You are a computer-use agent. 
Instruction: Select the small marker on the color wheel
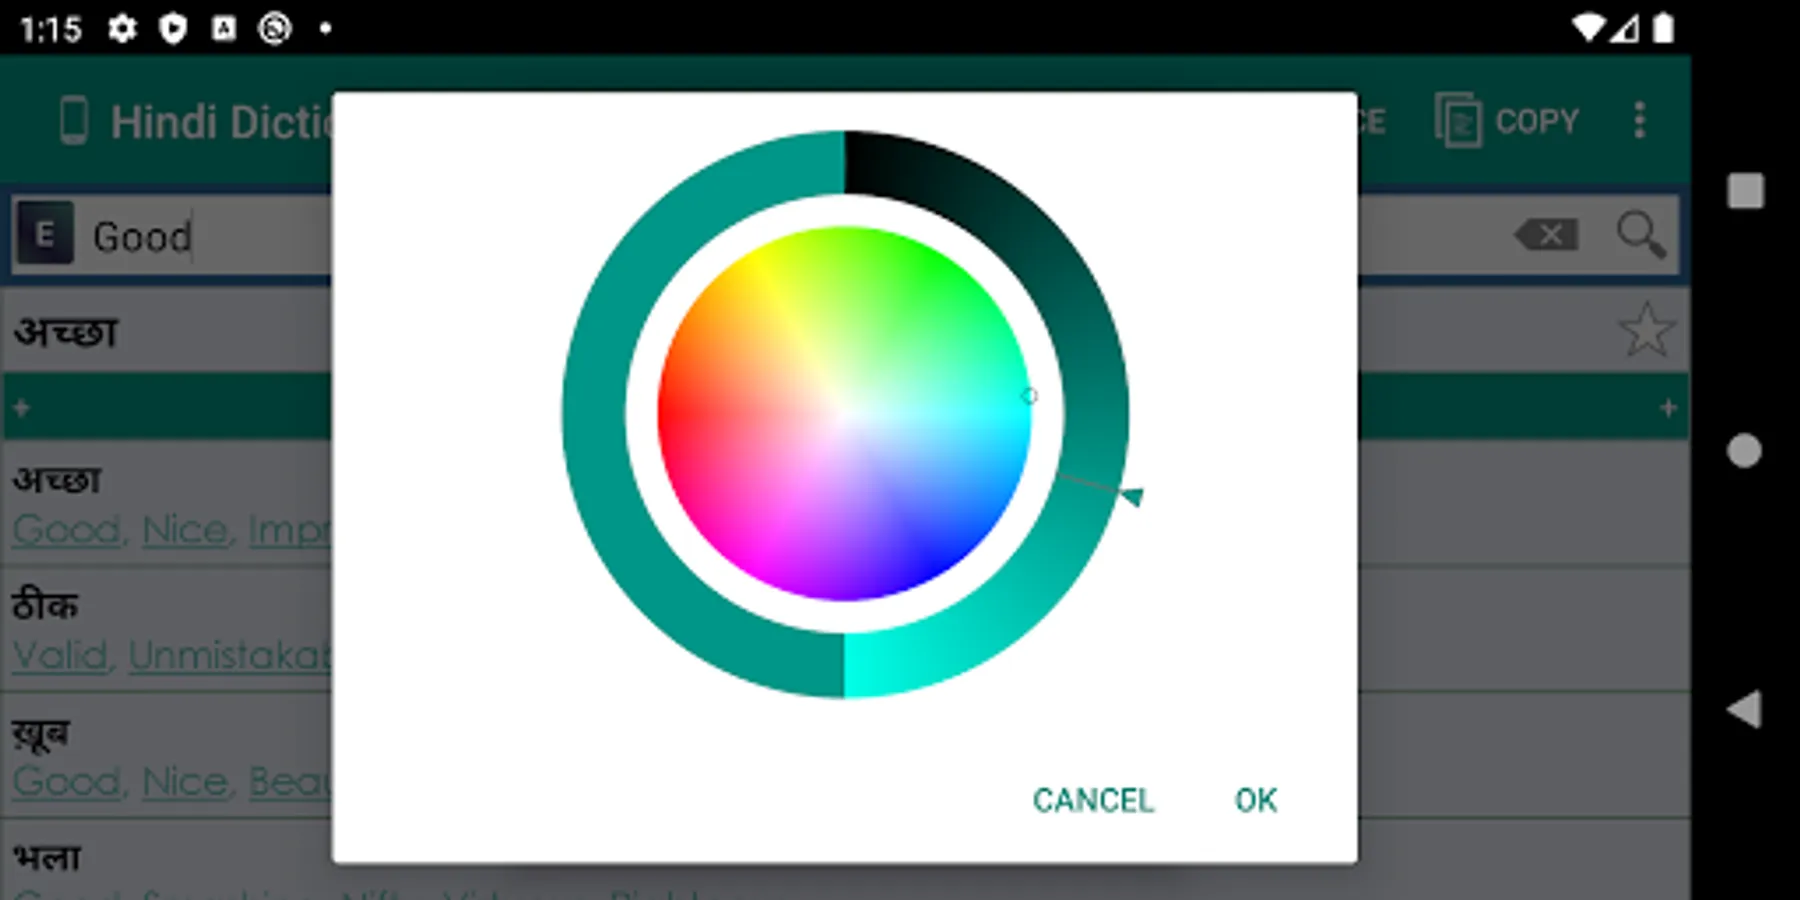[x=1029, y=396]
